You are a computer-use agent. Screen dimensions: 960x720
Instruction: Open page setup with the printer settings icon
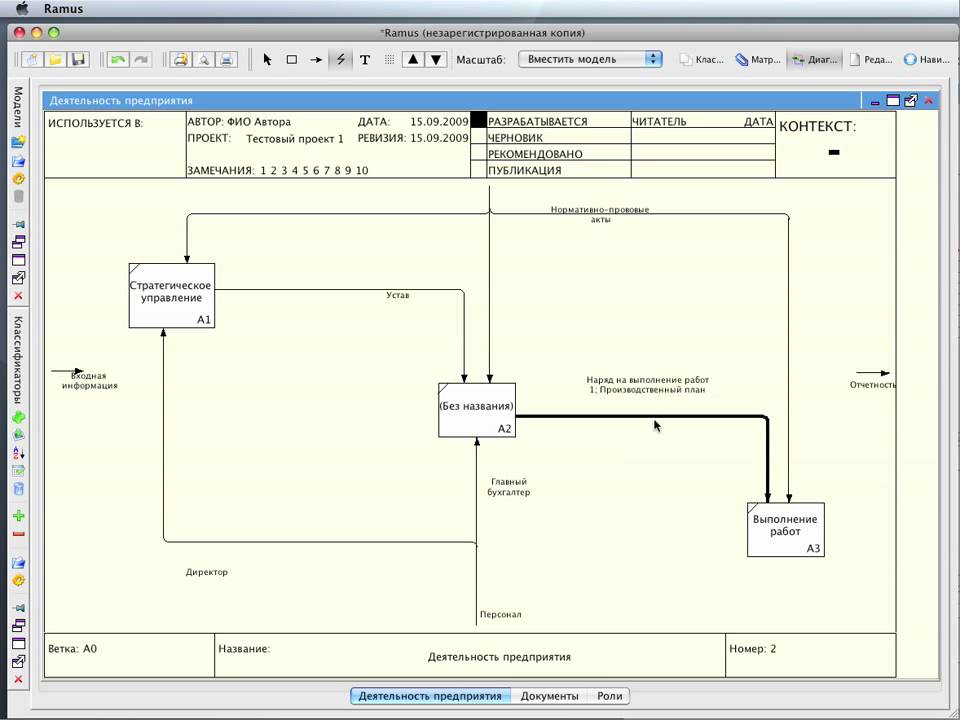tap(181, 59)
